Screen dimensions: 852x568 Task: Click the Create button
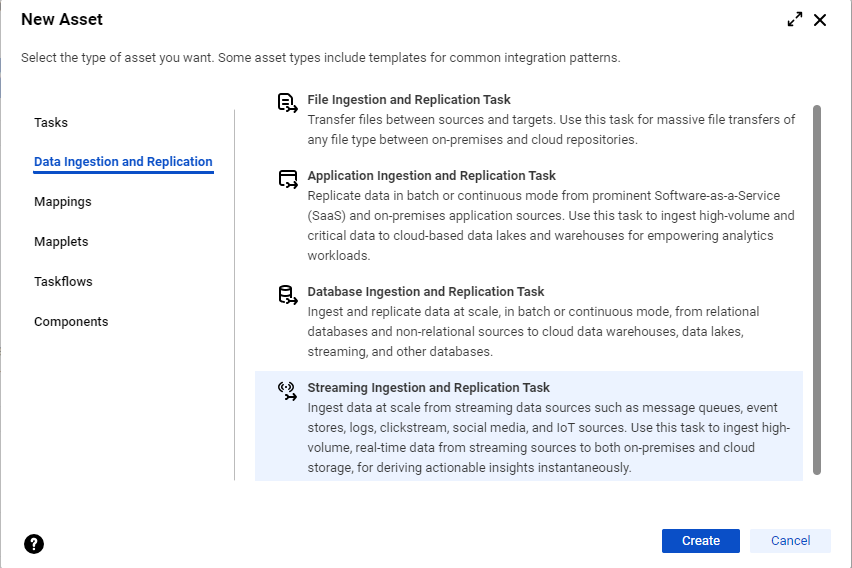[700, 541]
